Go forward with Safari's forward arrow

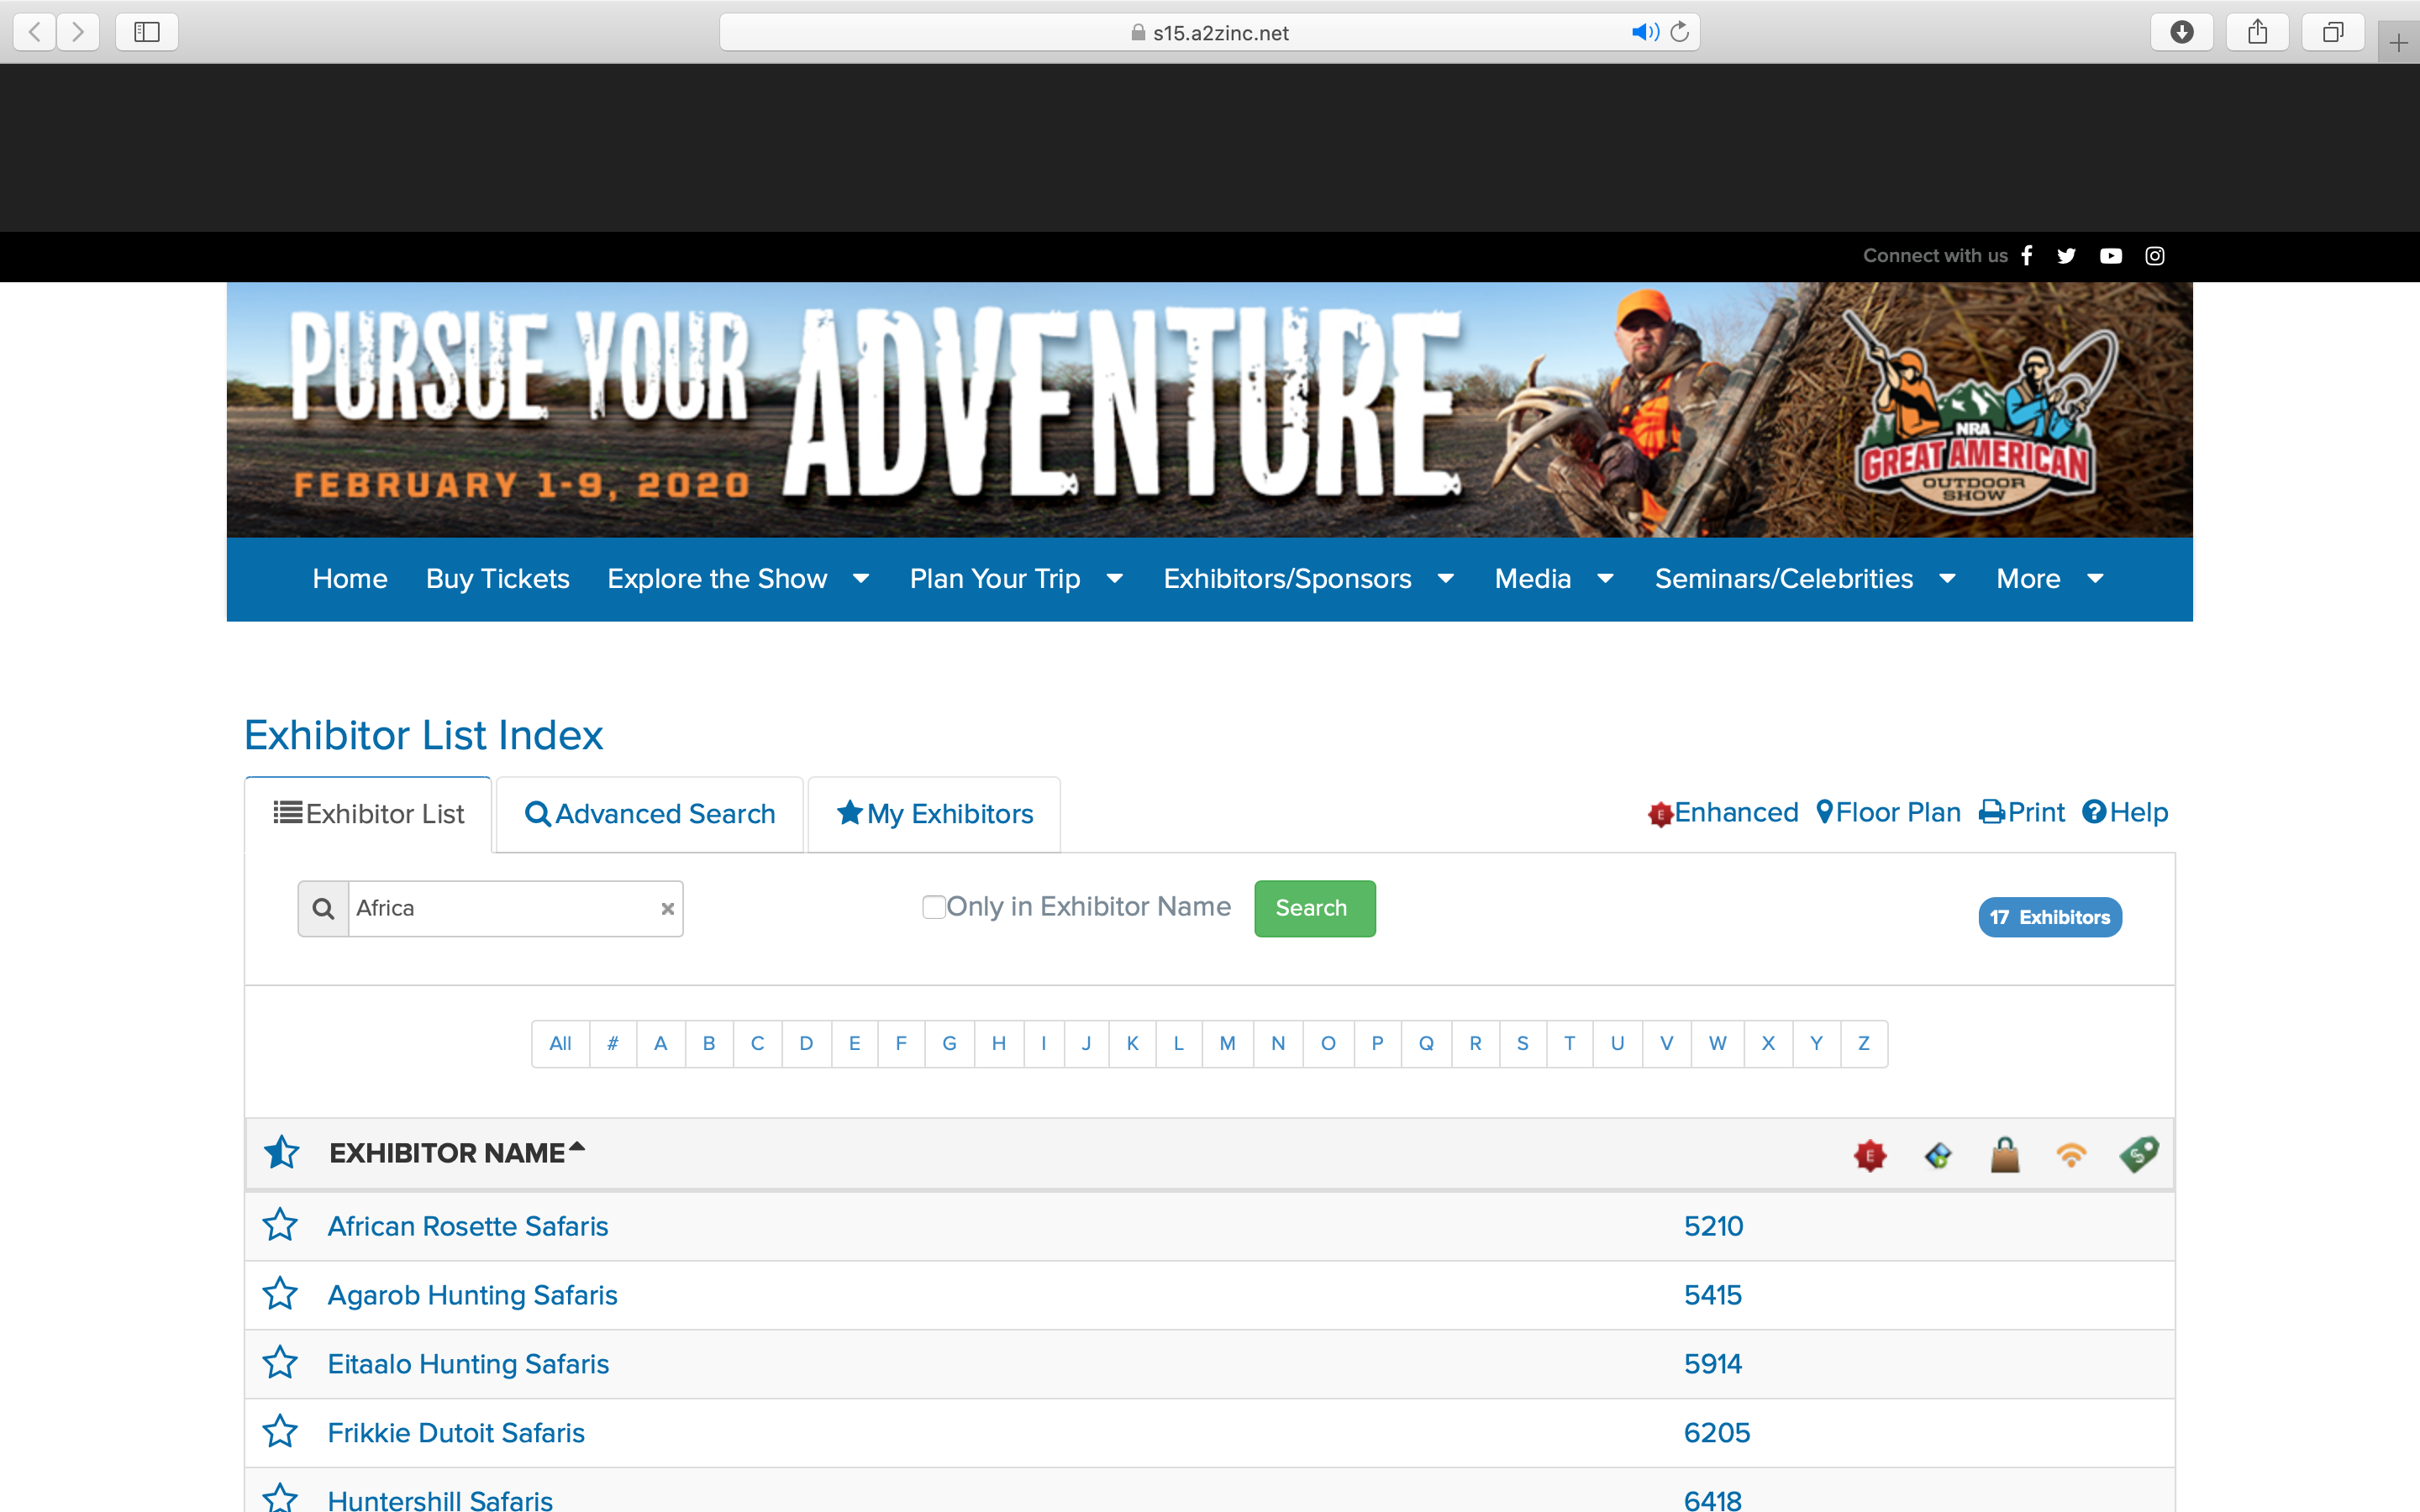click(78, 32)
